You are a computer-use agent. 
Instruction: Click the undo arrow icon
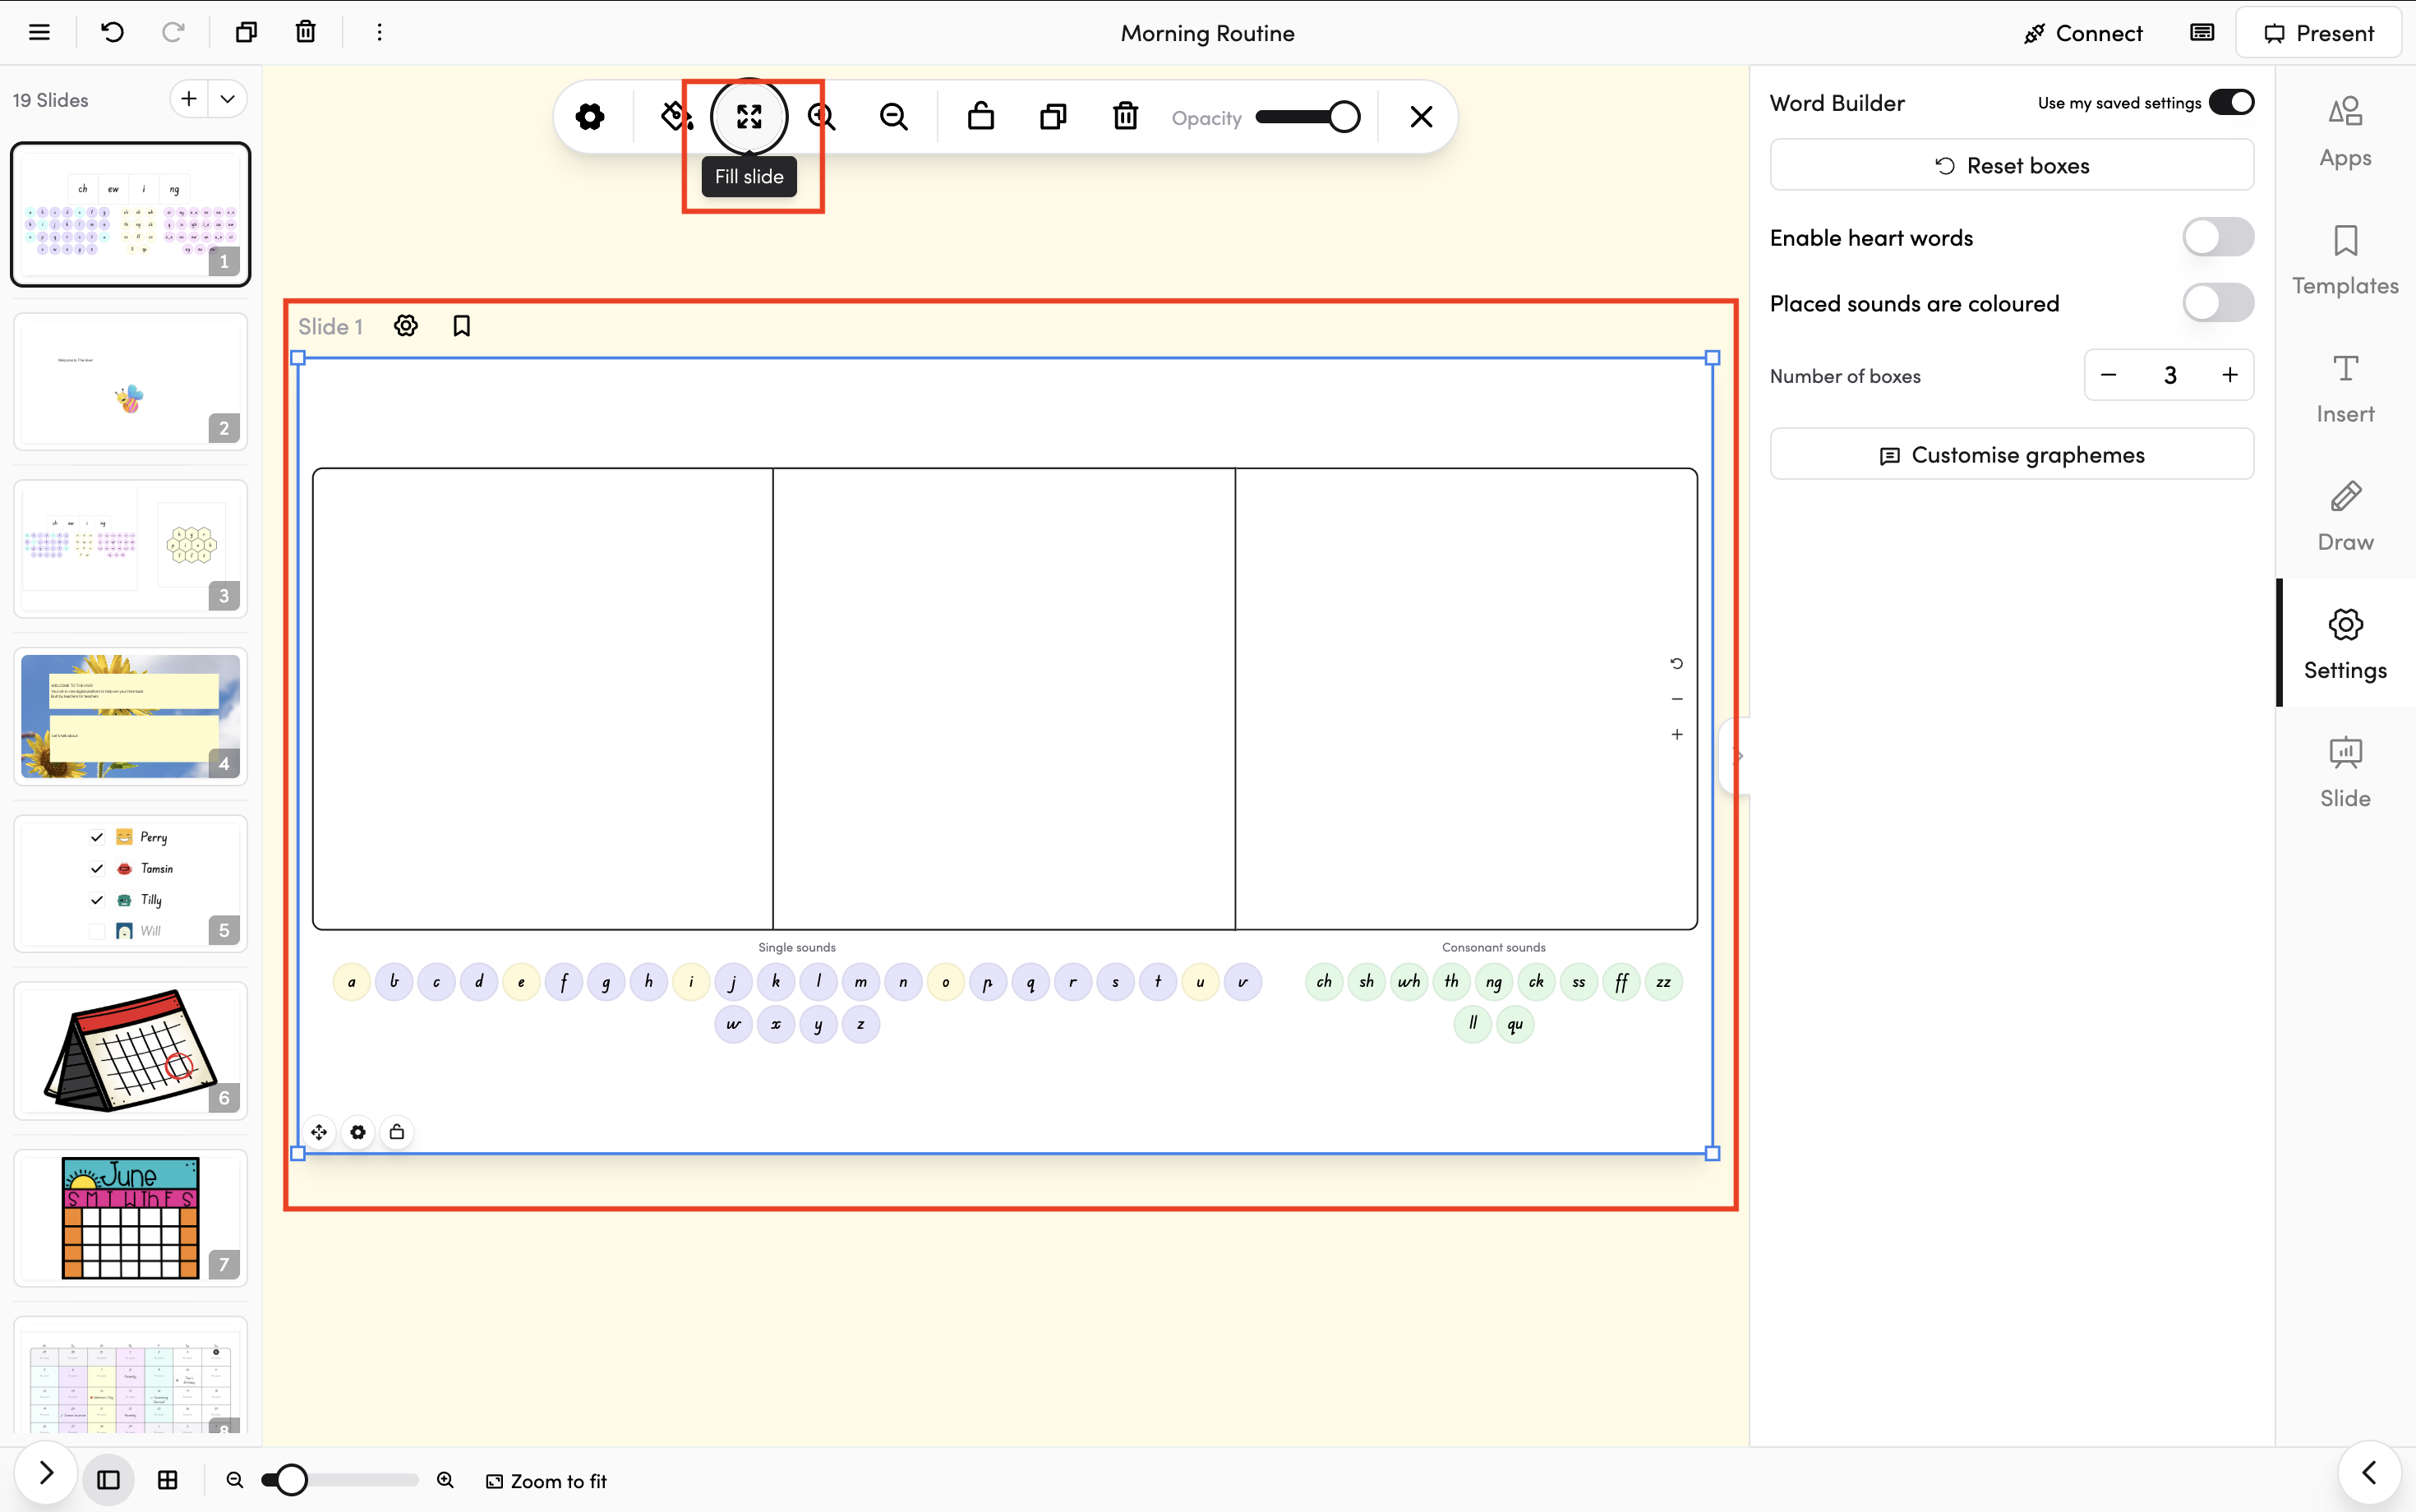[112, 32]
